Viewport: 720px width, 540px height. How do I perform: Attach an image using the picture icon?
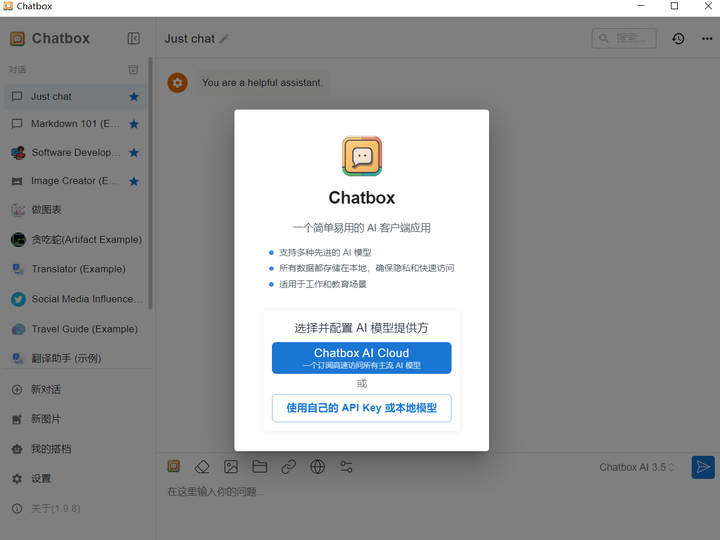point(231,467)
